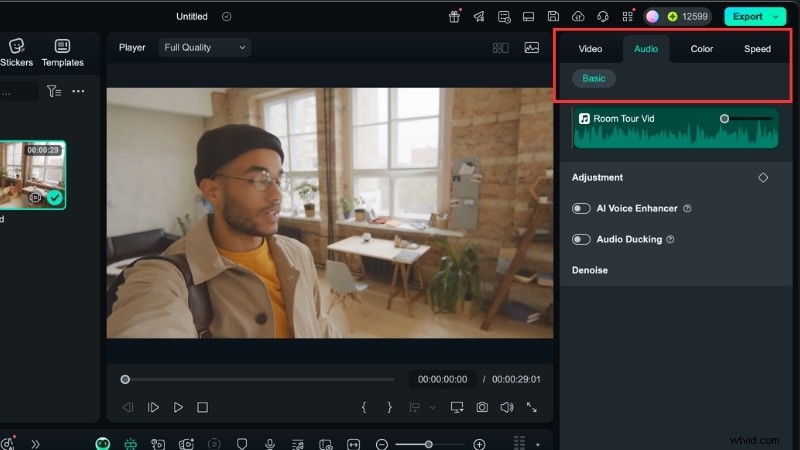800x450 pixels.
Task: Enter fullscreen preview with expand arrows
Action: pos(532,407)
